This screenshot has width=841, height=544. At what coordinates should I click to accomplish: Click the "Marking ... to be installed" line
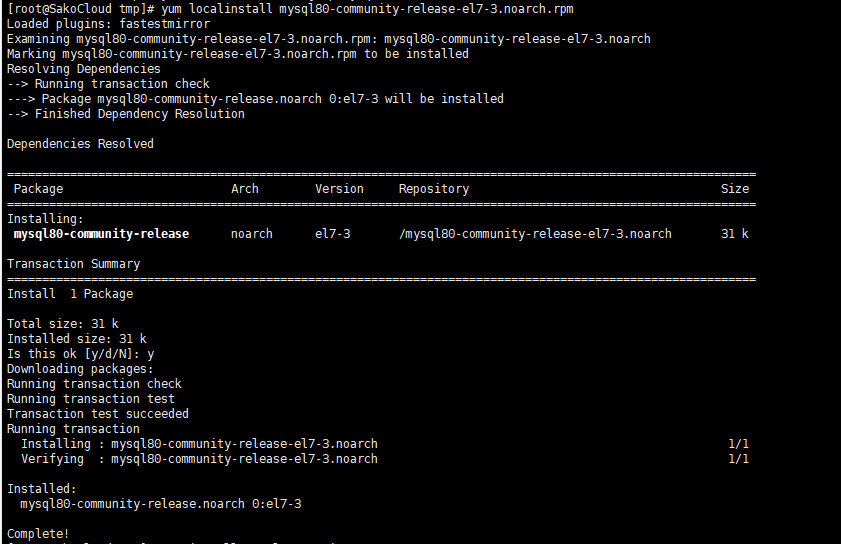238,54
